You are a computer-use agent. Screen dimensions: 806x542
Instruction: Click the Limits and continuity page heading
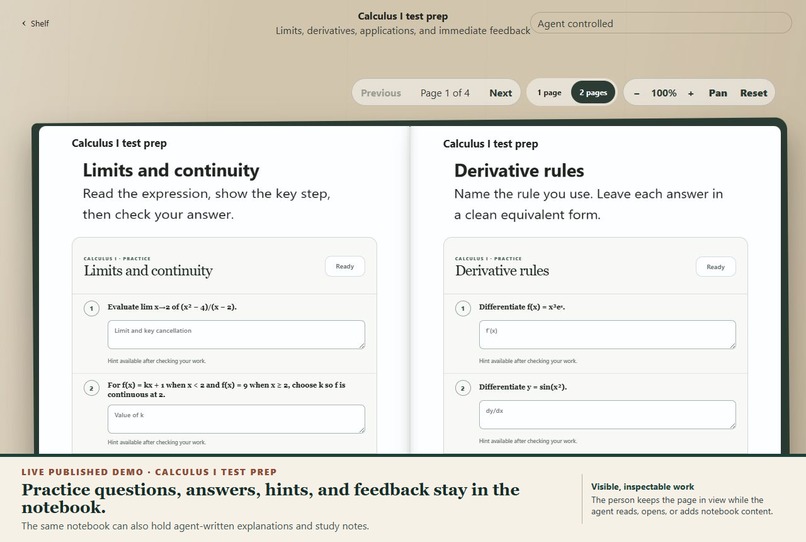pyautogui.click(x=171, y=170)
